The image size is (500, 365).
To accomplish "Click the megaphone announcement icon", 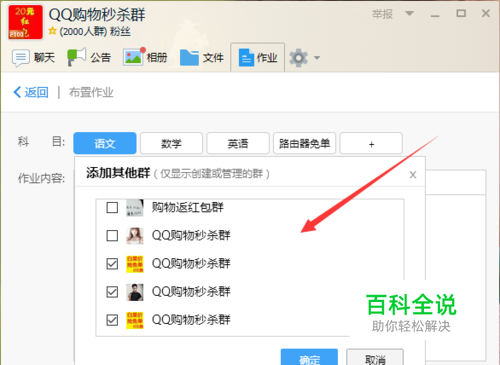I will [76, 57].
